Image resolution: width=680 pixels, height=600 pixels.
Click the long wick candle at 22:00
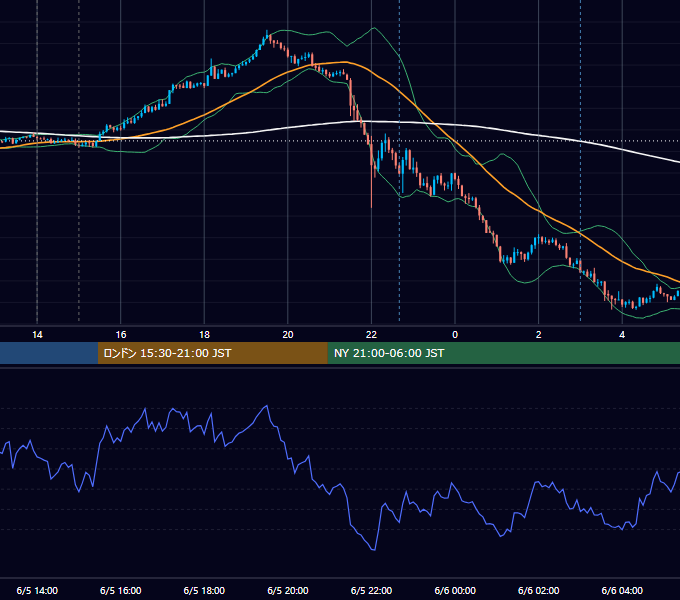tap(372, 173)
